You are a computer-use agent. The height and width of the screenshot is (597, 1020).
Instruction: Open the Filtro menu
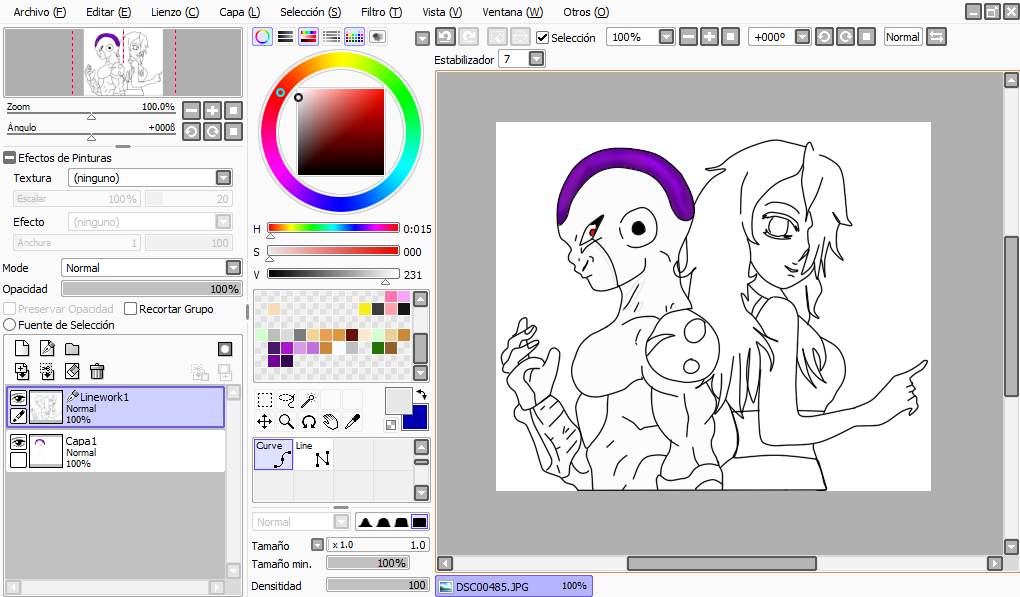[x=382, y=12]
